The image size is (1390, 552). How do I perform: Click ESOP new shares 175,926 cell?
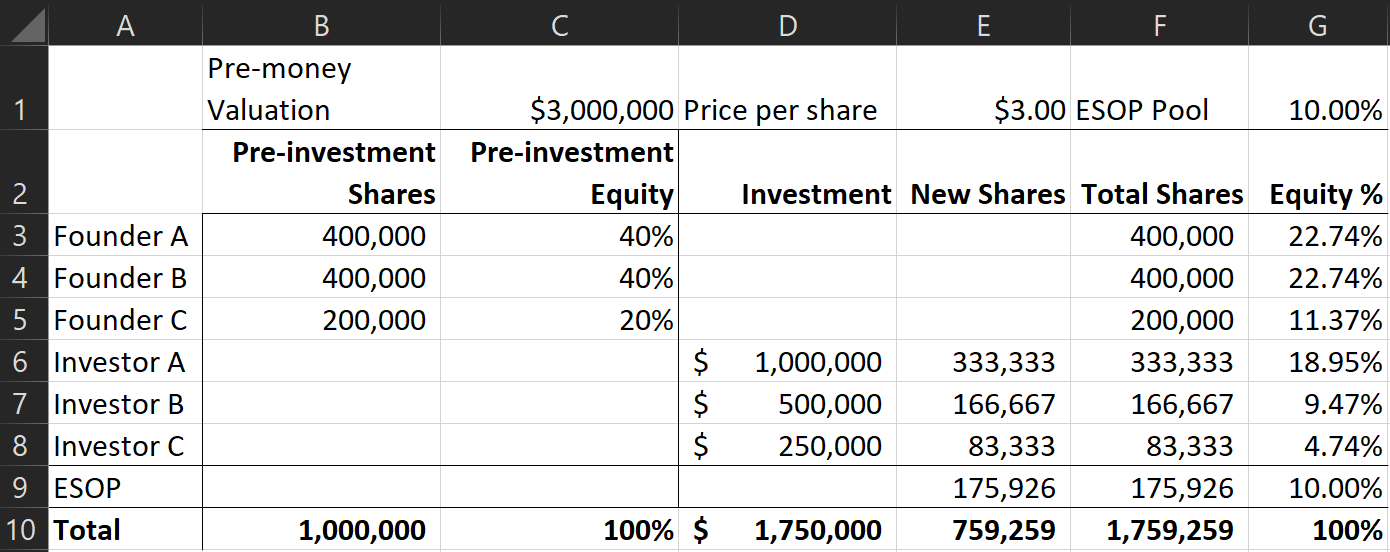click(984, 487)
